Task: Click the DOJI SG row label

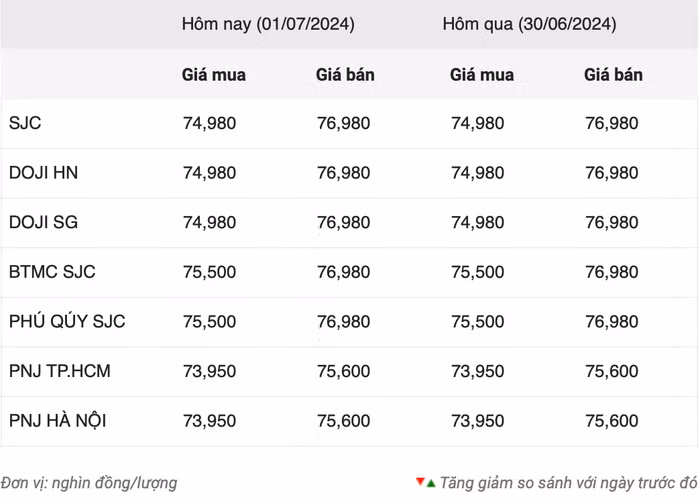Action: (43, 222)
